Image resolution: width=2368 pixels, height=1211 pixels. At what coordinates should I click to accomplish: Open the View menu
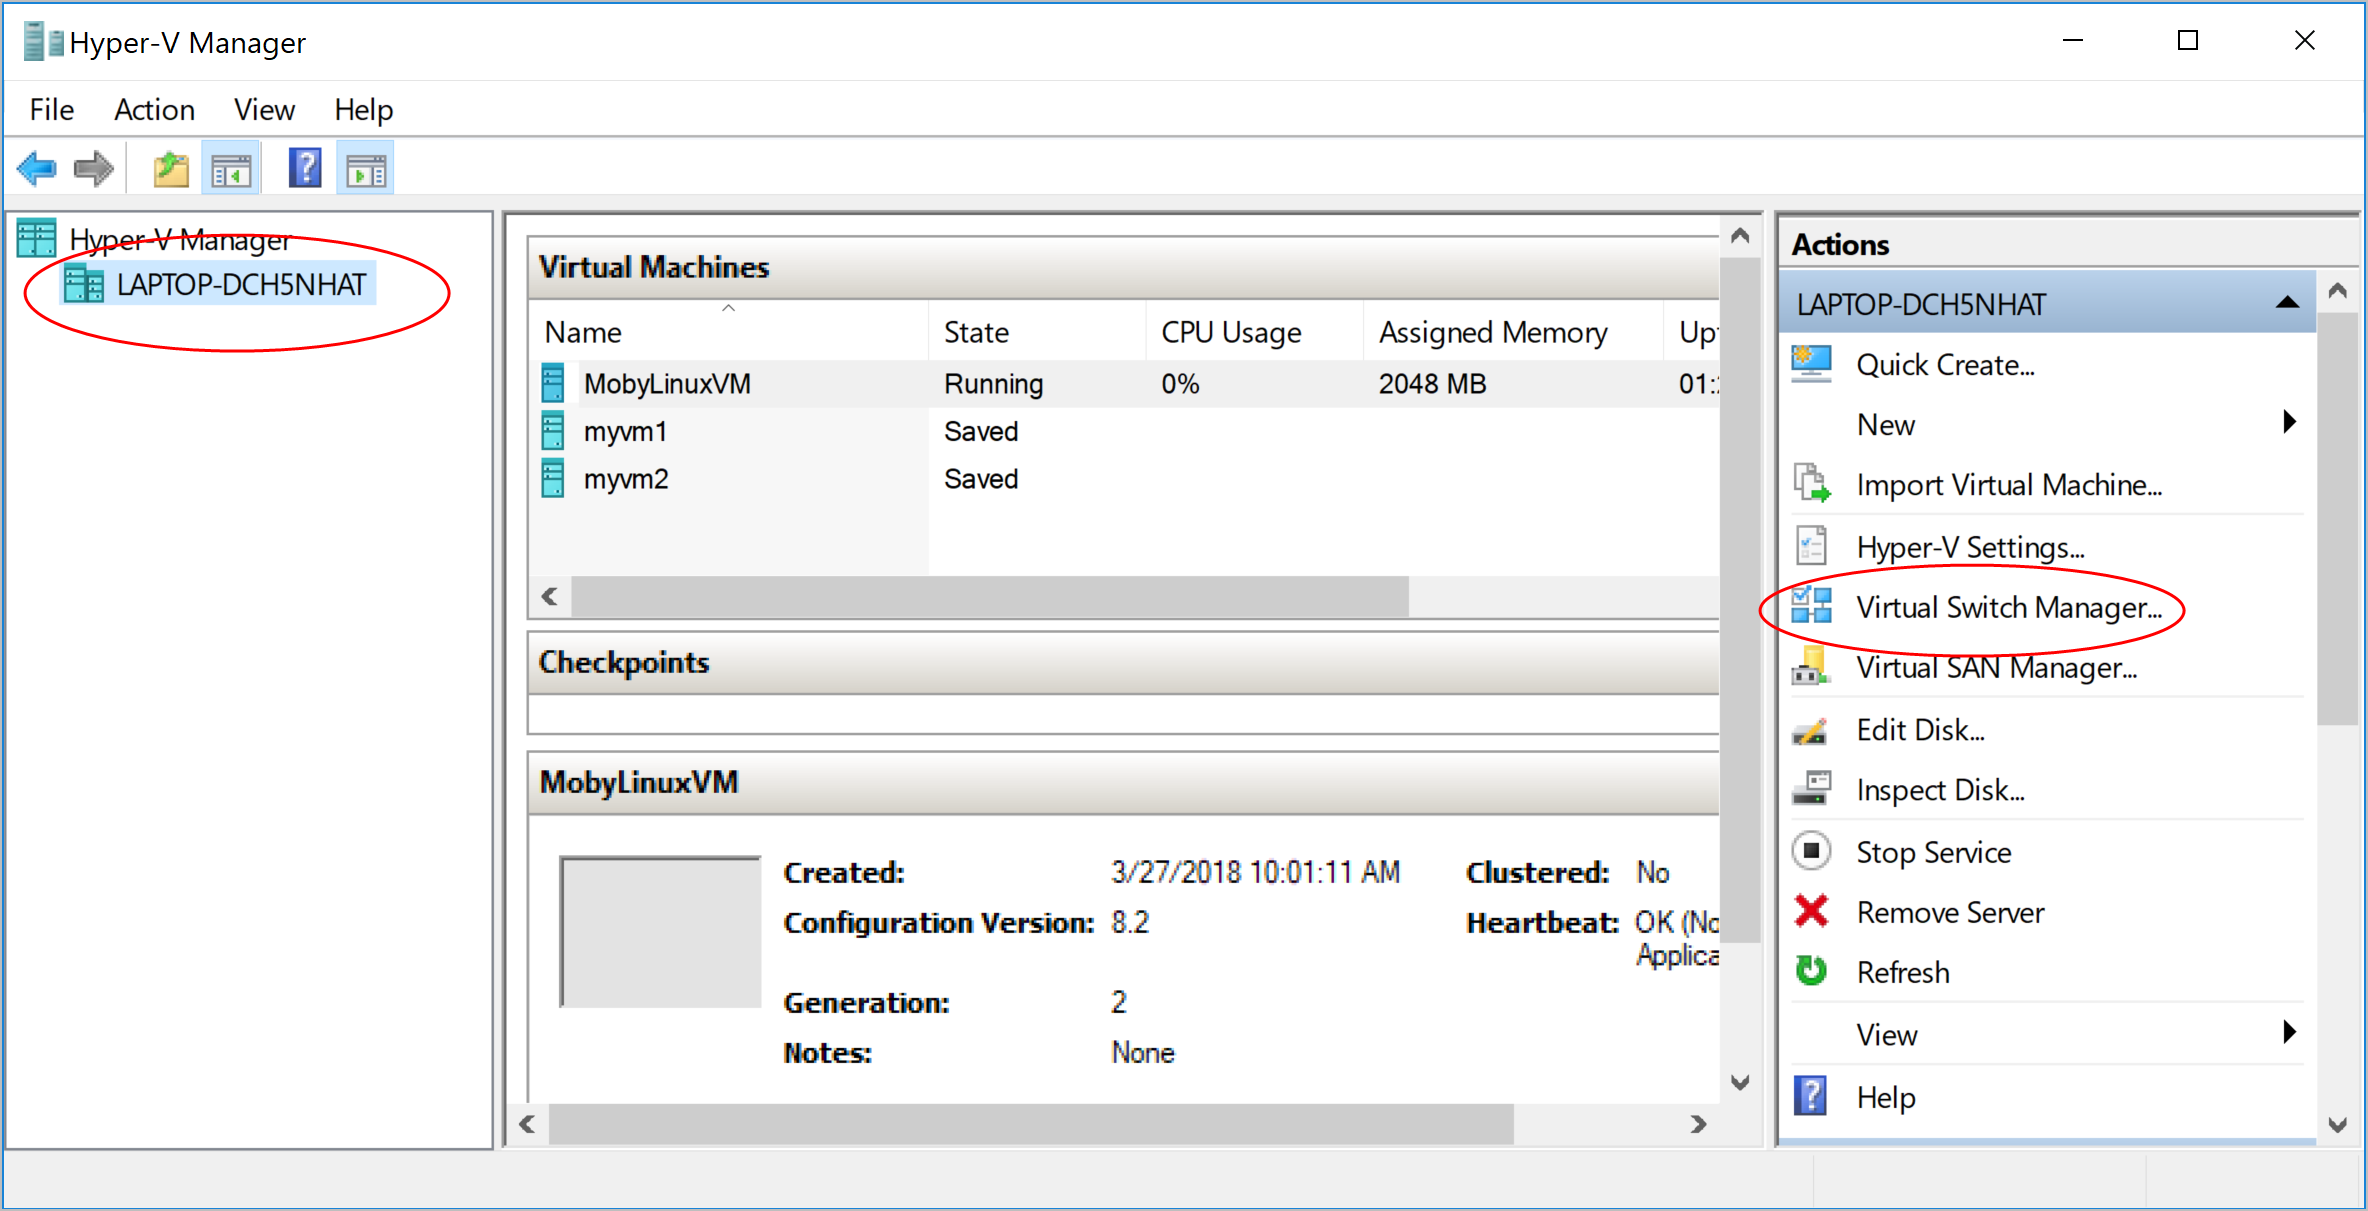[263, 109]
